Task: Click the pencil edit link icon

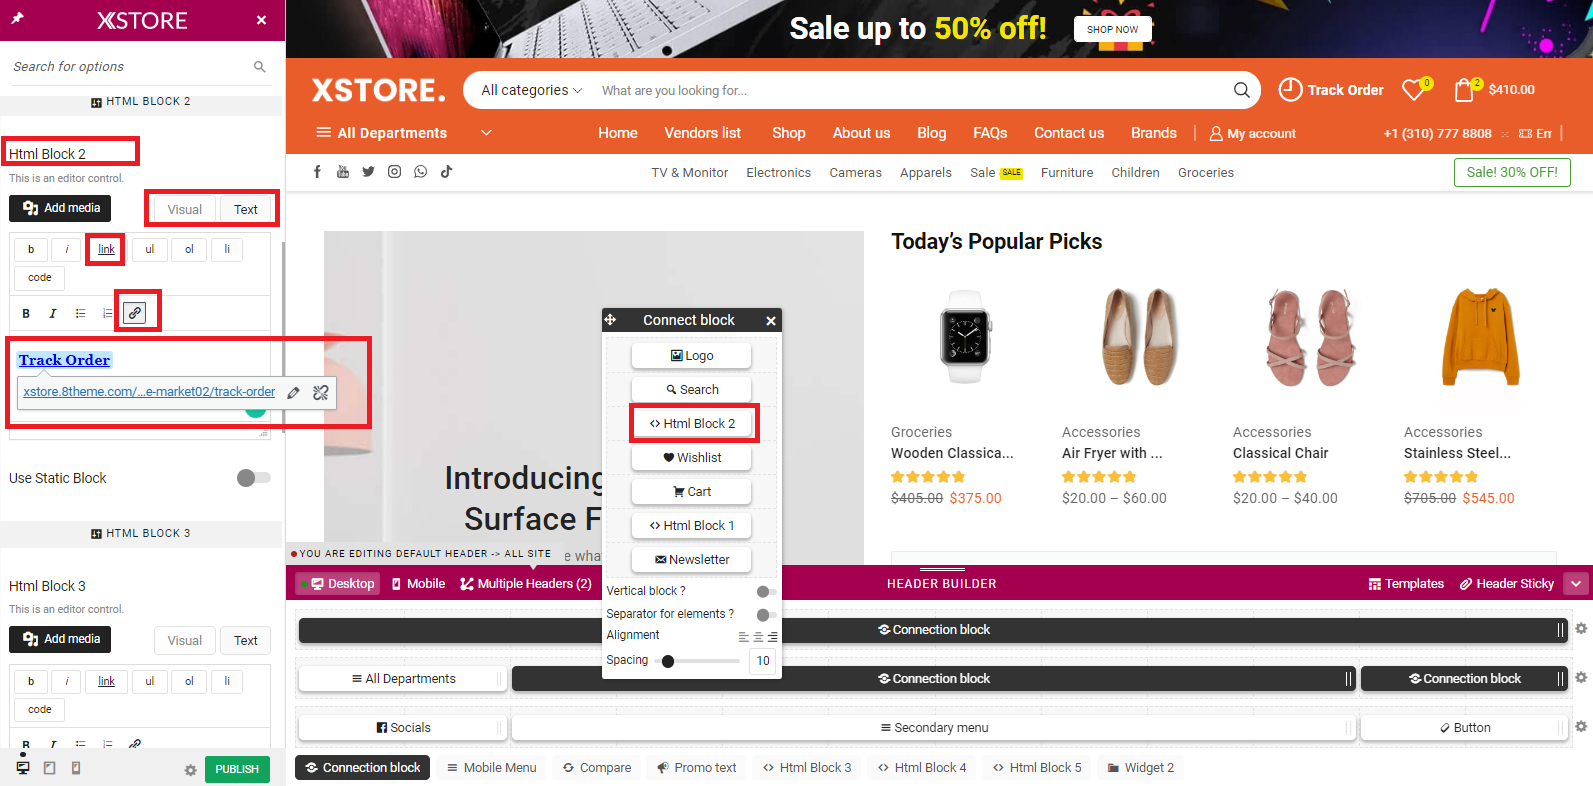Action: (x=293, y=393)
